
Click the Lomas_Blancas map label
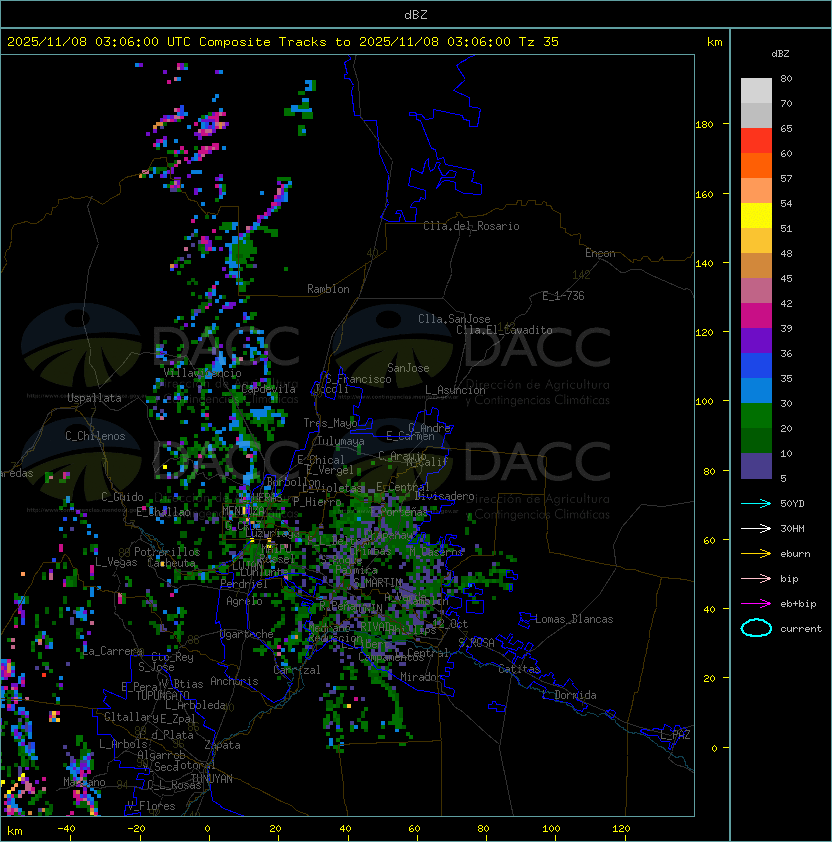[574, 619]
